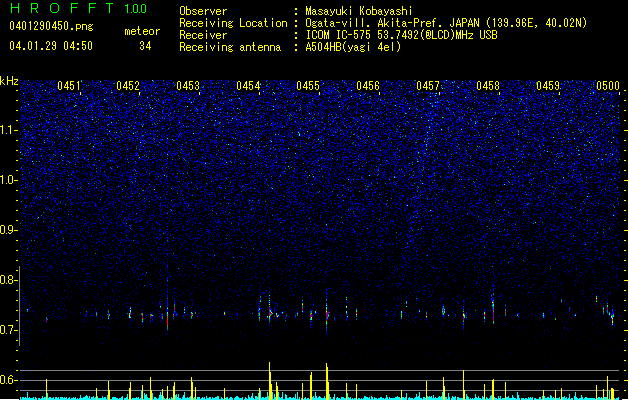Screen dimensions: 629x400
Task: Click the HROFFT title text
Action: click(x=62, y=8)
